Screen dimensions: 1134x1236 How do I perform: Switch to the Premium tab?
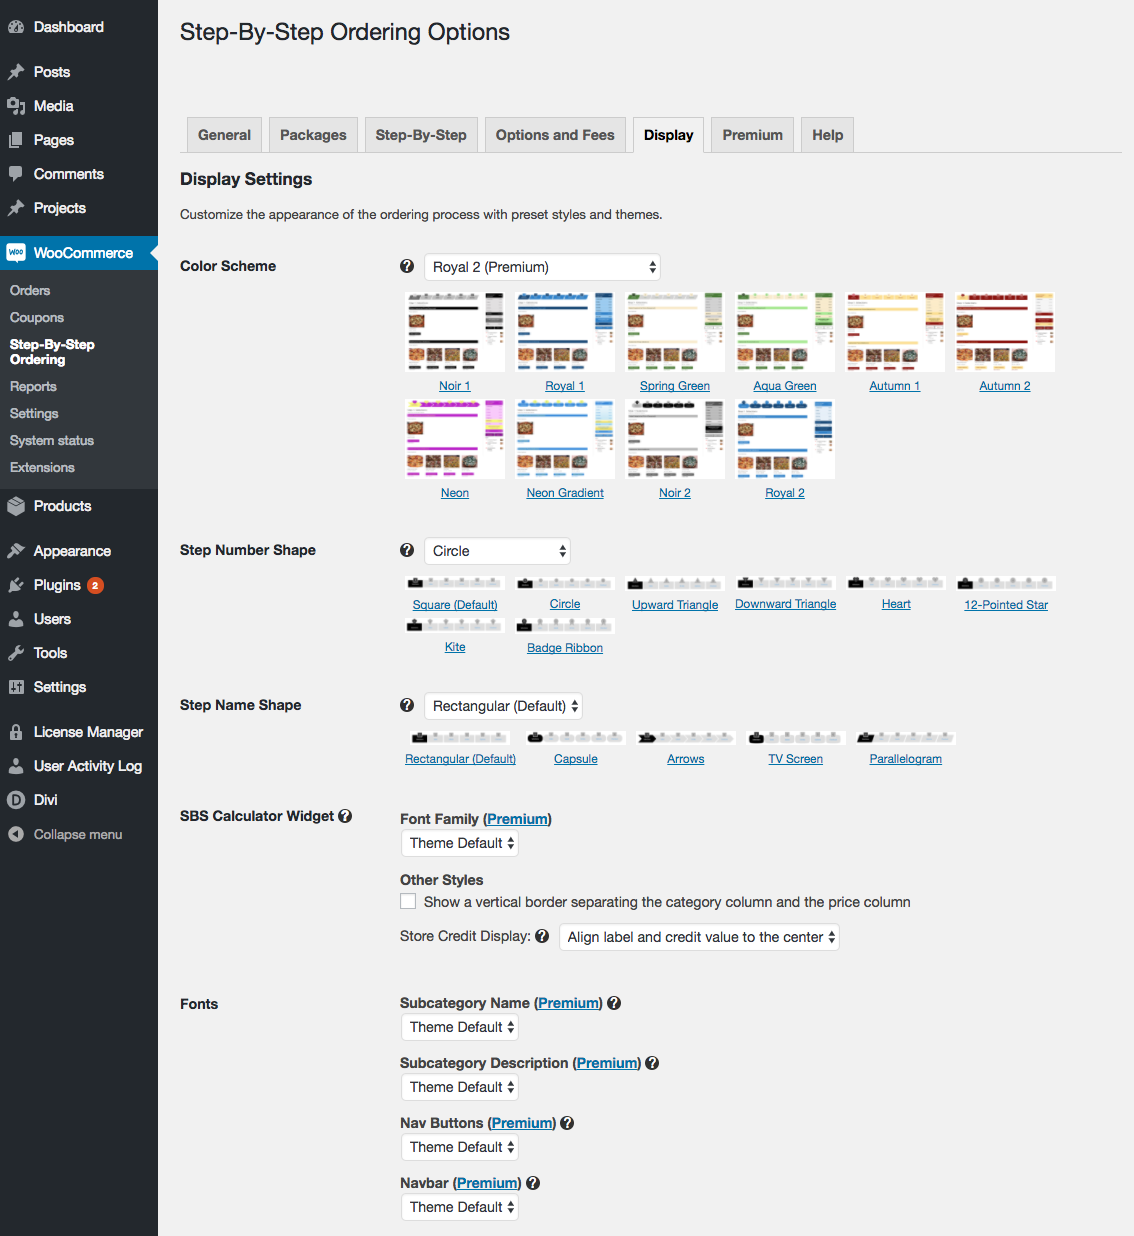(x=753, y=135)
